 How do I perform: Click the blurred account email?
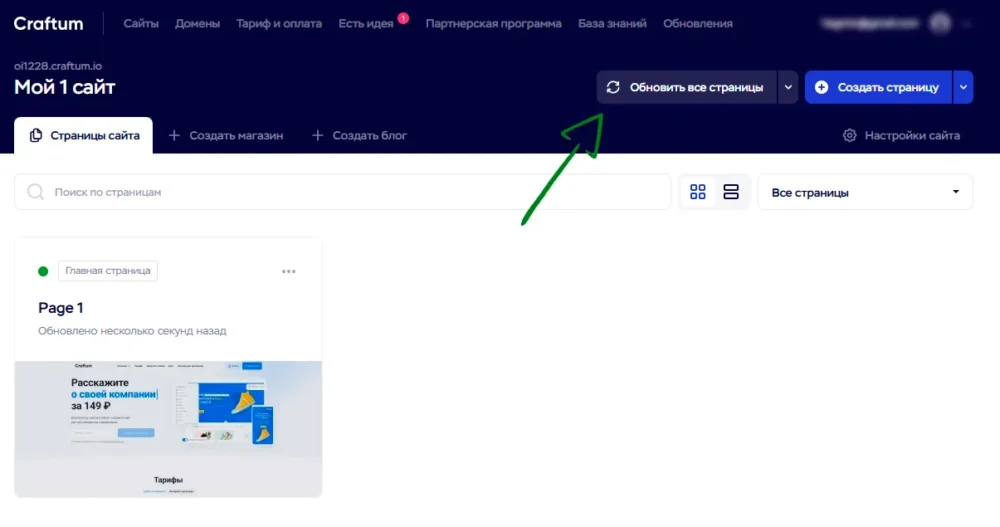[870, 24]
